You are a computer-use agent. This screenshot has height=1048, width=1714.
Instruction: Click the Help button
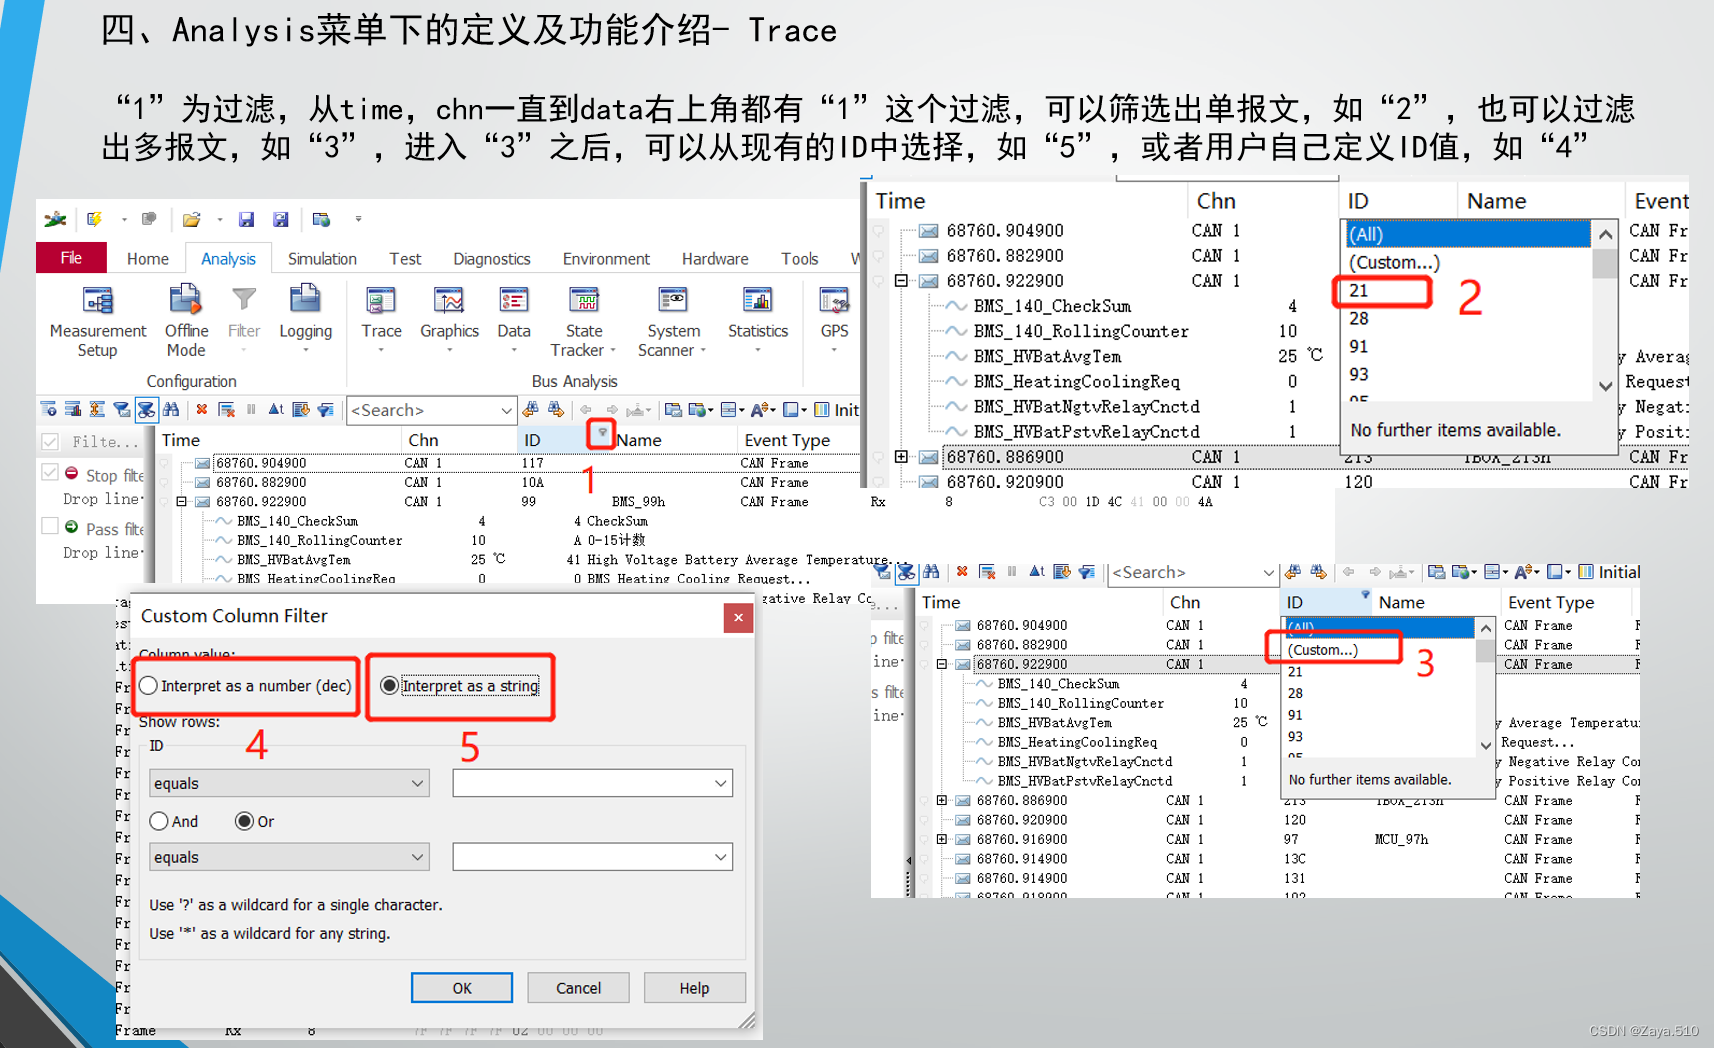(x=694, y=987)
